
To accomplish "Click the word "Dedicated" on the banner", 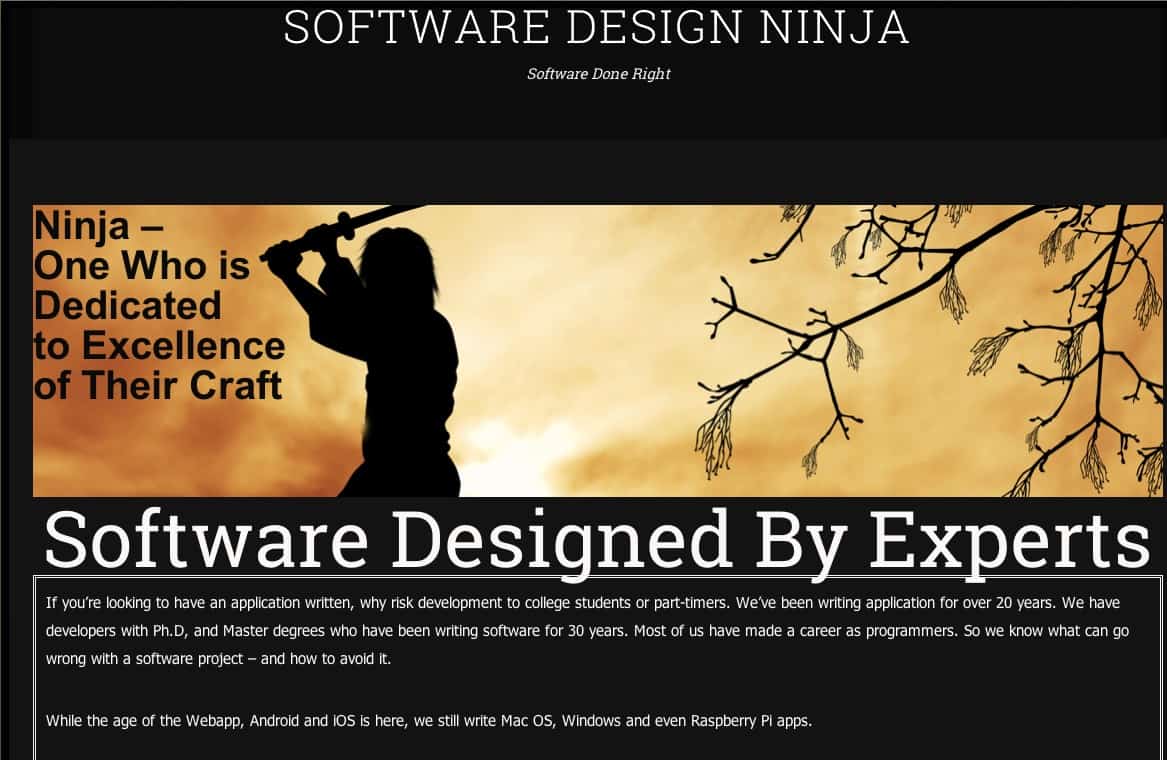I will (x=128, y=306).
